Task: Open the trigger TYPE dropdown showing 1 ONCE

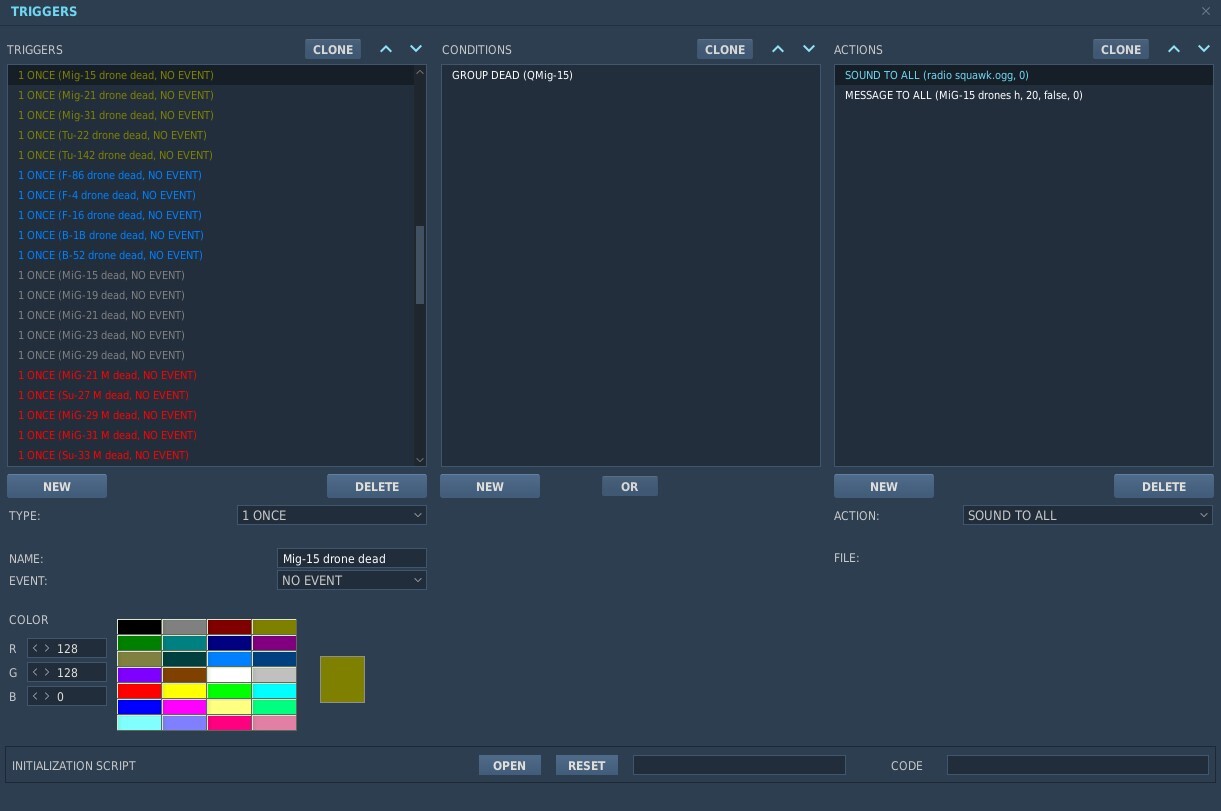Action: [x=332, y=515]
